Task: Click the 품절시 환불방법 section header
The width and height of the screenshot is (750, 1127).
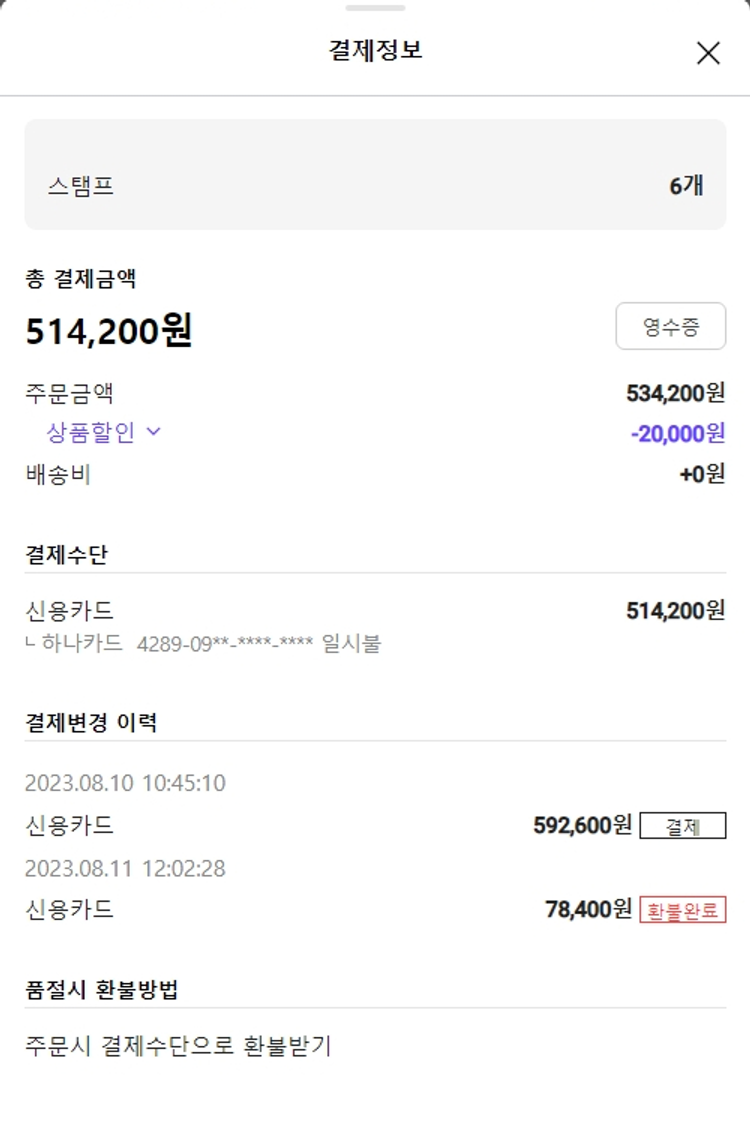Action: [x=102, y=990]
